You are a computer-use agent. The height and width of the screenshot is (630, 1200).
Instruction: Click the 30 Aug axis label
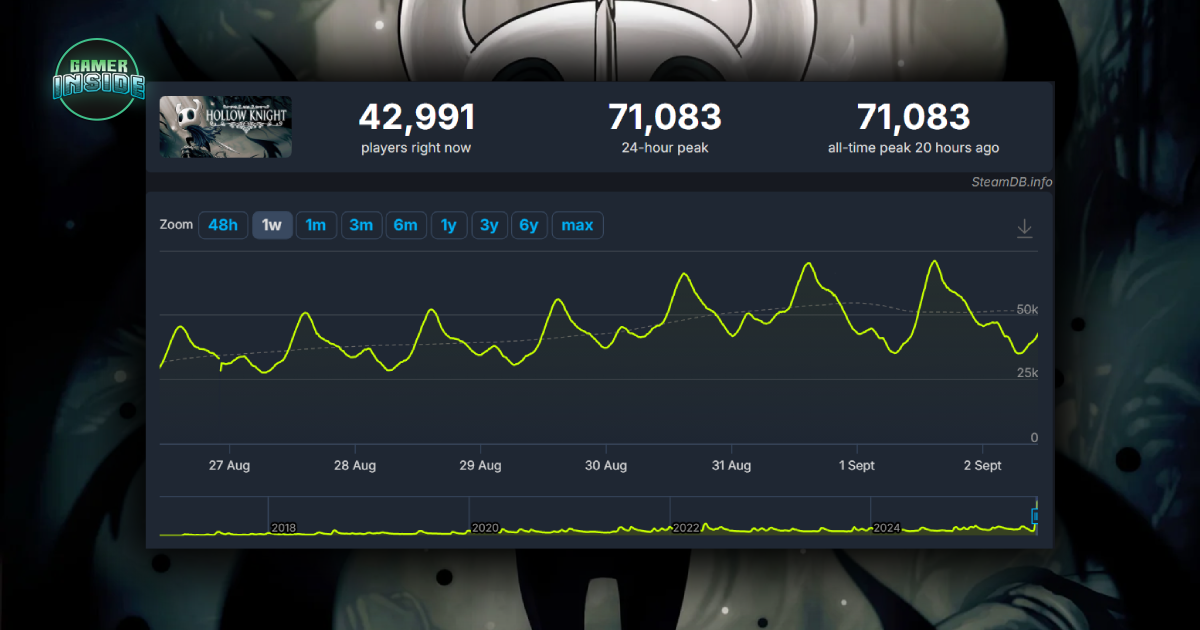(606, 466)
